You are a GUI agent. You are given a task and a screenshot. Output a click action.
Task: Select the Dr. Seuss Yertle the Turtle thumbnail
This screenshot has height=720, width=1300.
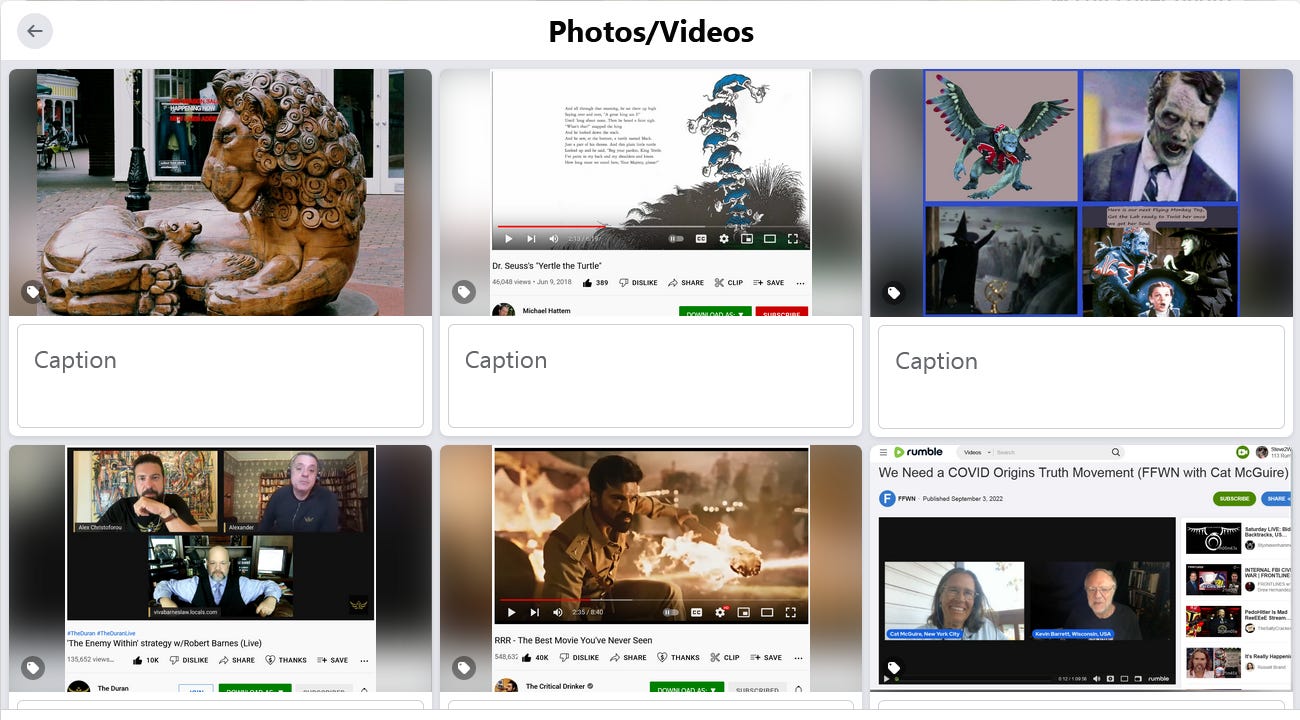coord(651,192)
